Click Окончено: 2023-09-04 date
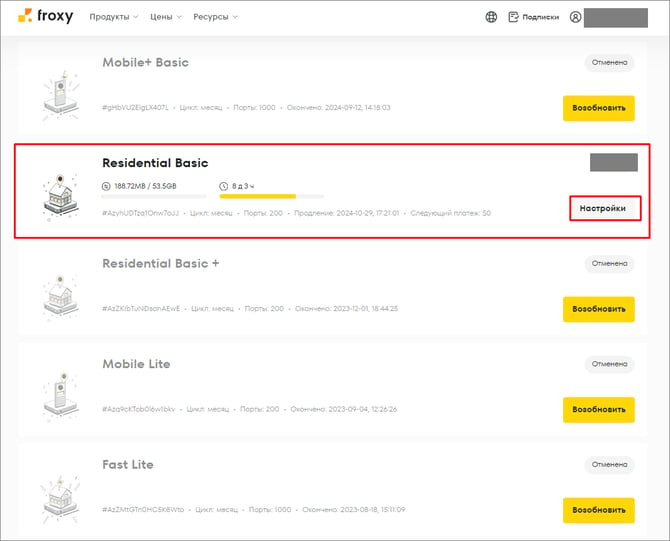The width and height of the screenshot is (670, 541). [344, 409]
